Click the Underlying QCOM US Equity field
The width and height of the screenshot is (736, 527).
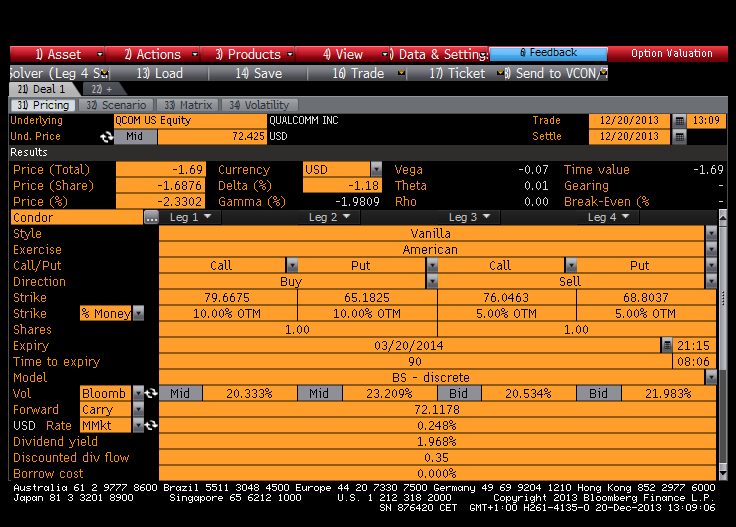click(x=190, y=121)
